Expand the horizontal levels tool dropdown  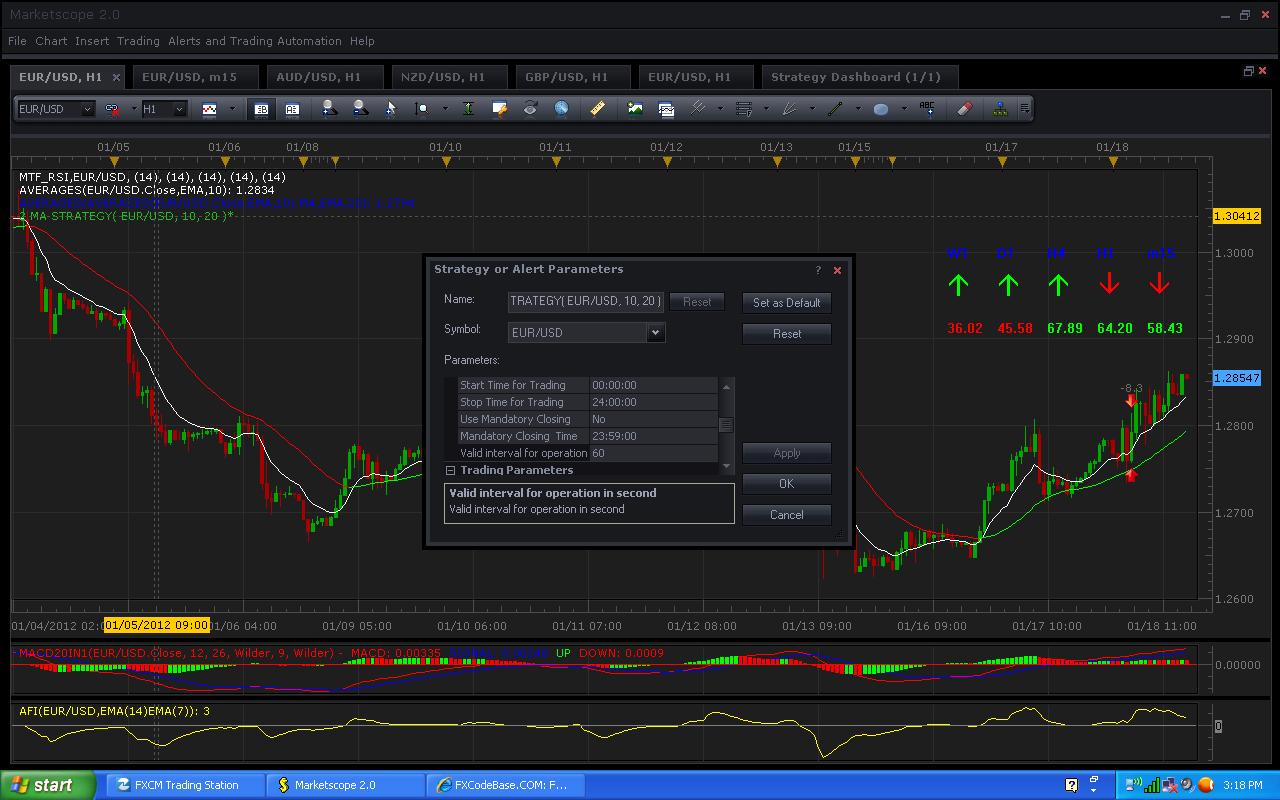(766, 109)
